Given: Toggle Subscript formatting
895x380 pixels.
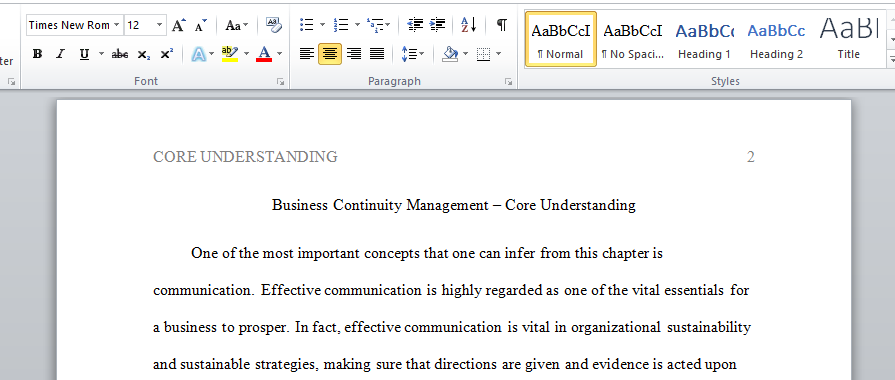Looking at the screenshot, I should coord(143,54).
